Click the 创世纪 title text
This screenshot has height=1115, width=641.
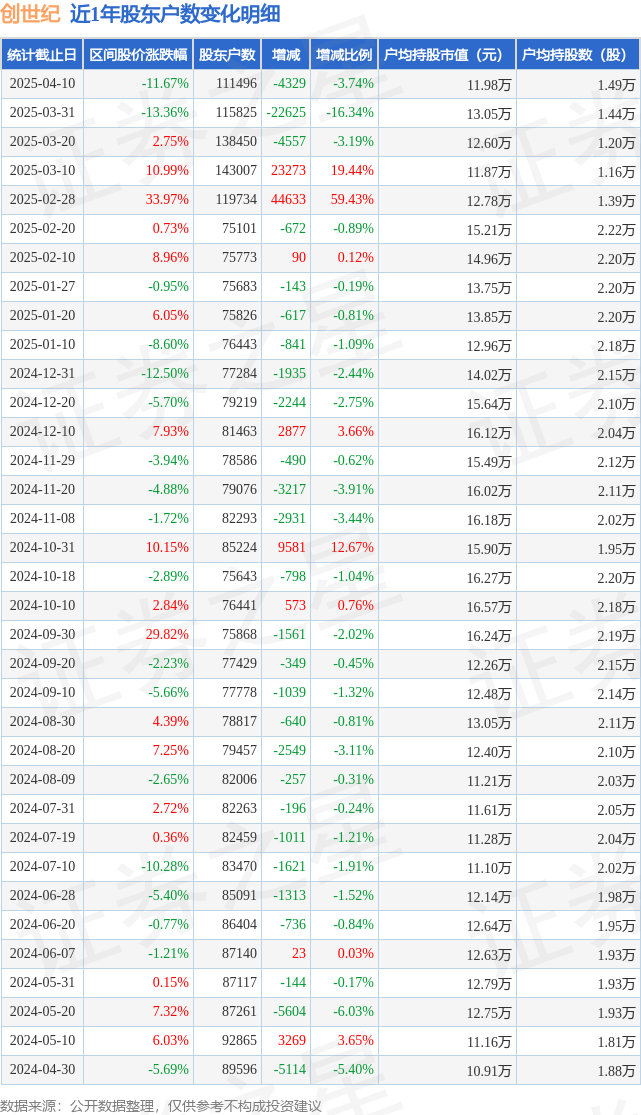click(31, 14)
